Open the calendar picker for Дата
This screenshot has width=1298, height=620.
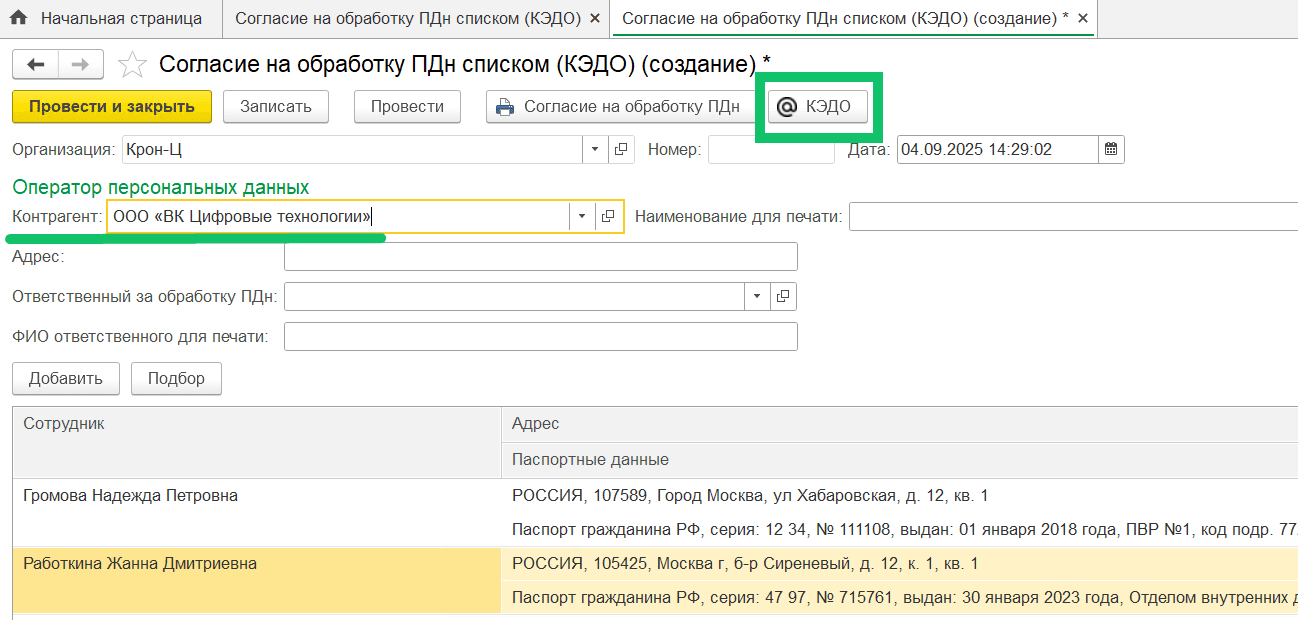pos(1110,150)
